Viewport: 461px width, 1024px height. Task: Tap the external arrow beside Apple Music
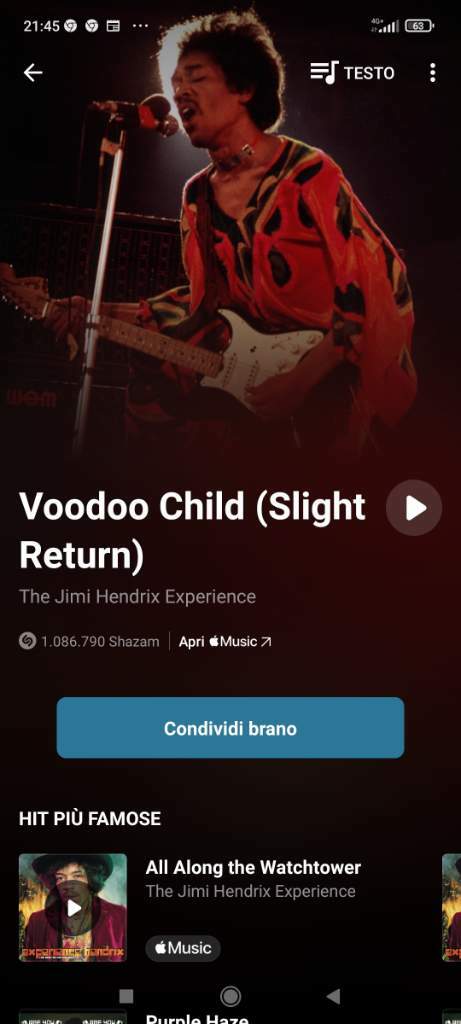[x=266, y=642]
